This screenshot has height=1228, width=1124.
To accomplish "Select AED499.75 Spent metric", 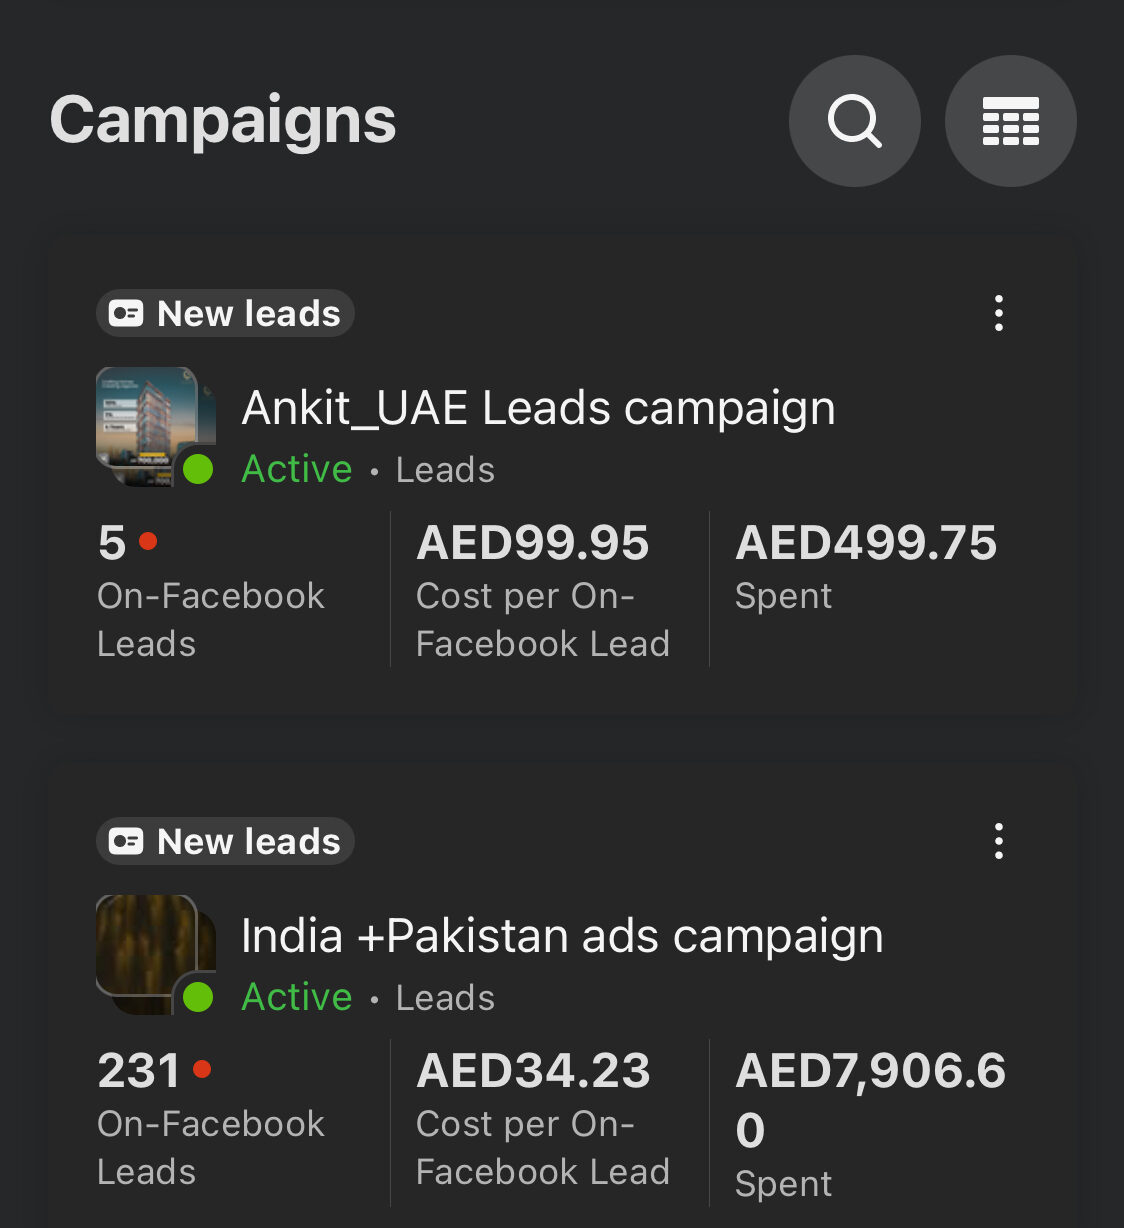I will pyautogui.click(x=866, y=543).
